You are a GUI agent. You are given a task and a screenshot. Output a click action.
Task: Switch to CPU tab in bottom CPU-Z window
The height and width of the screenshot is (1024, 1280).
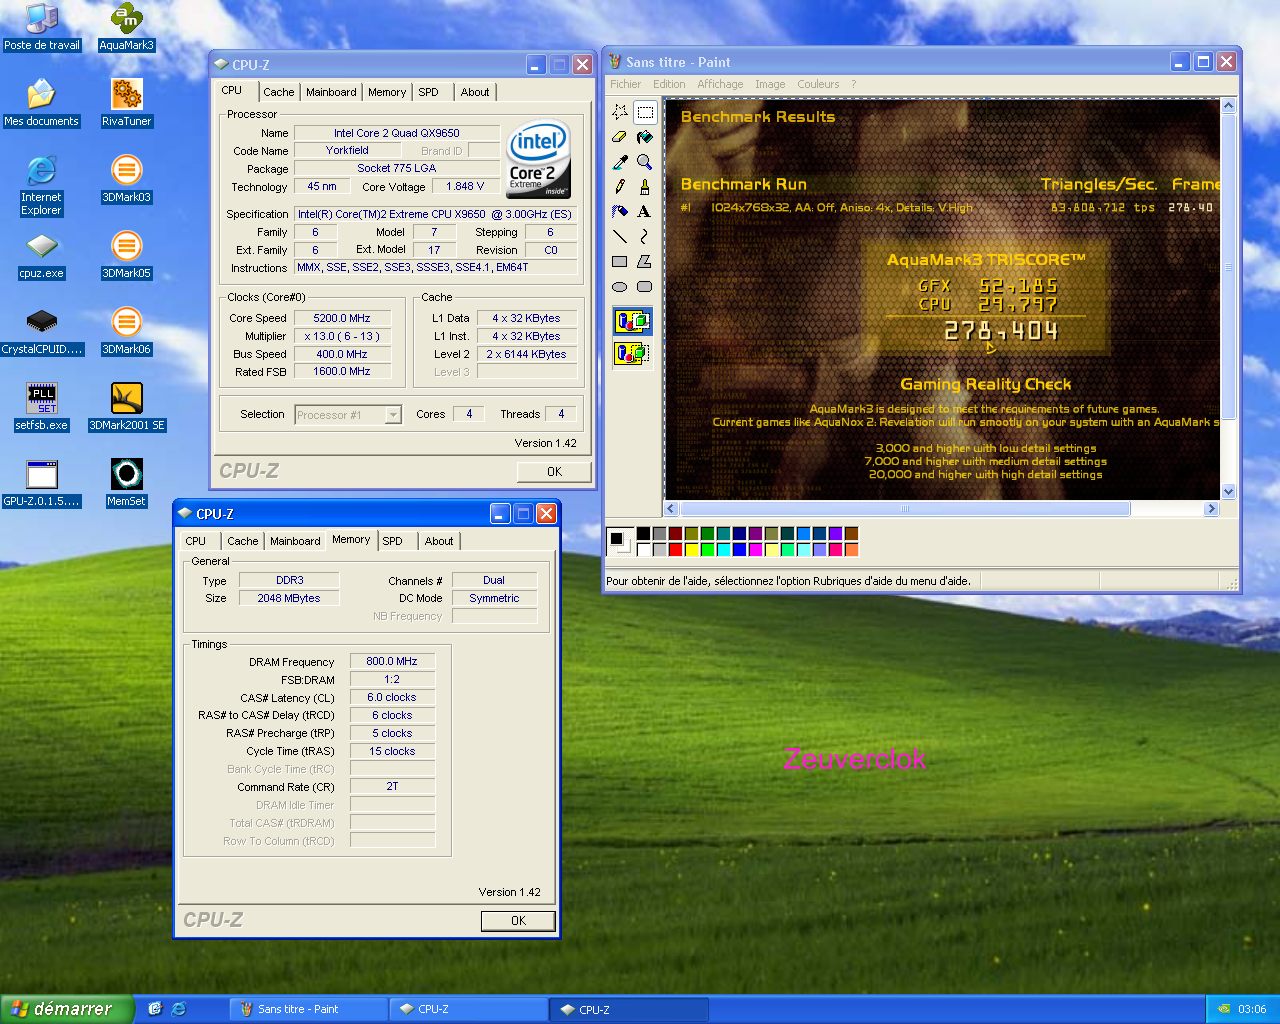[x=196, y=541]
